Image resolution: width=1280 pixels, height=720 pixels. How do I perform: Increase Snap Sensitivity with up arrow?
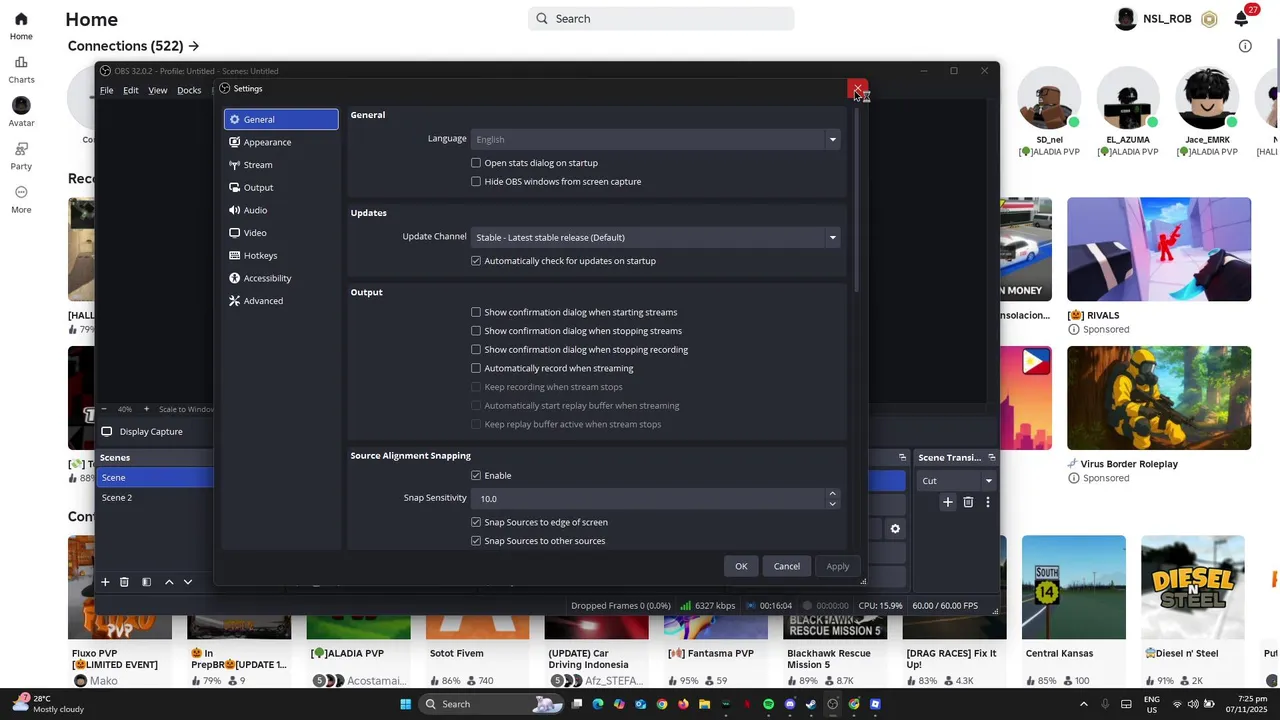pos(832,493)
